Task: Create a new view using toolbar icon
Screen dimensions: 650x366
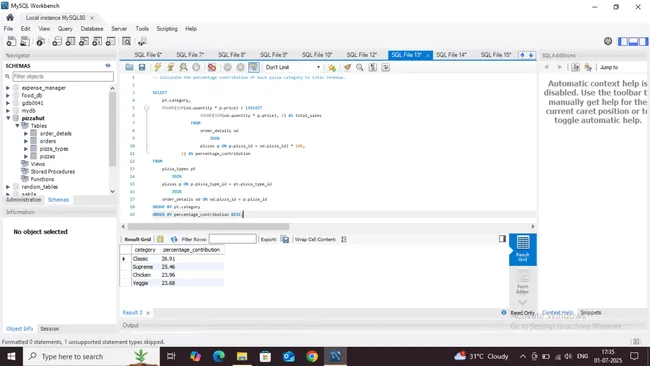Action: tap(84, 41)
